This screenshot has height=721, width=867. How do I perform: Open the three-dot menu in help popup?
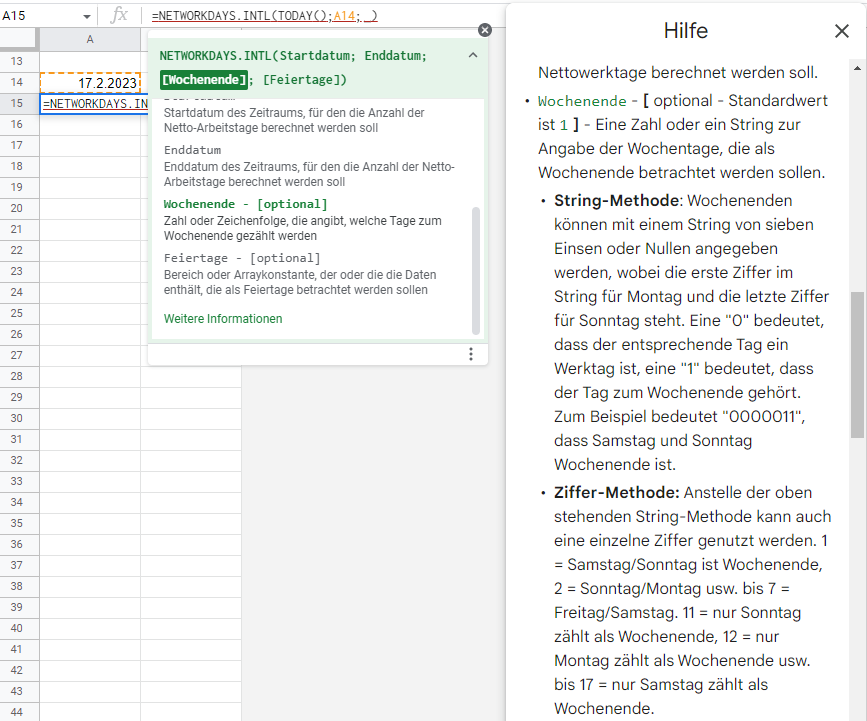[x=471, y=354]
